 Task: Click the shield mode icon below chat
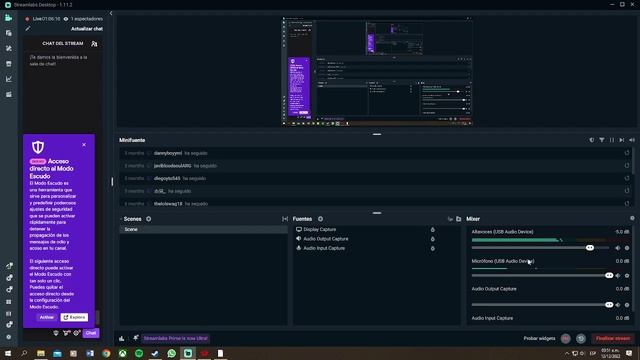coord(56,333)
